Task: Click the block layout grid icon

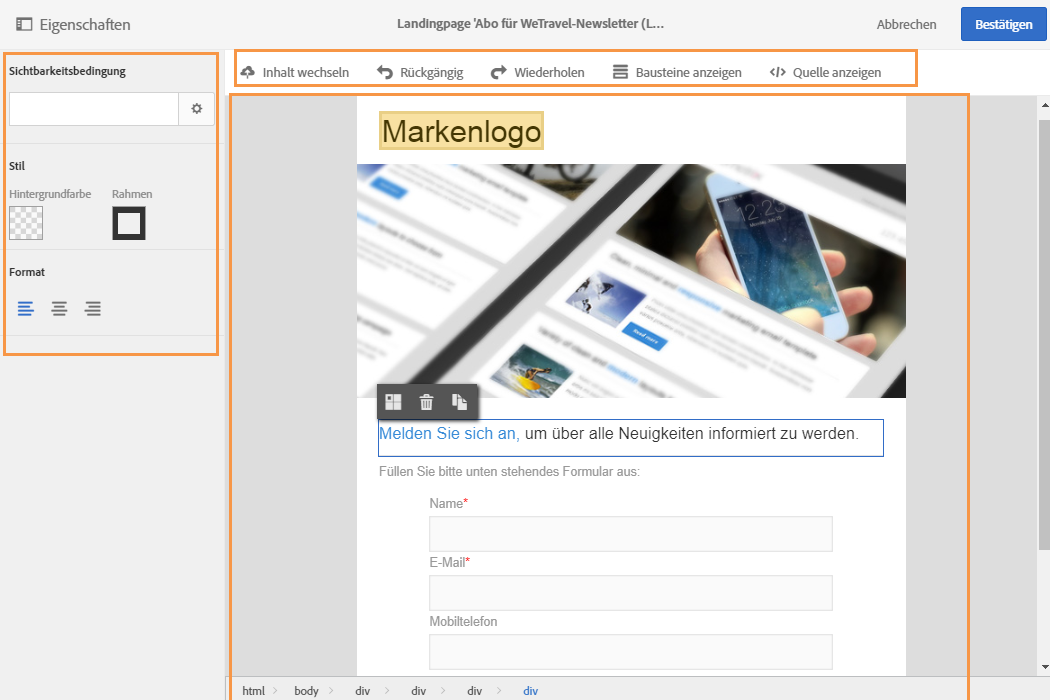Action: point(393,402)
